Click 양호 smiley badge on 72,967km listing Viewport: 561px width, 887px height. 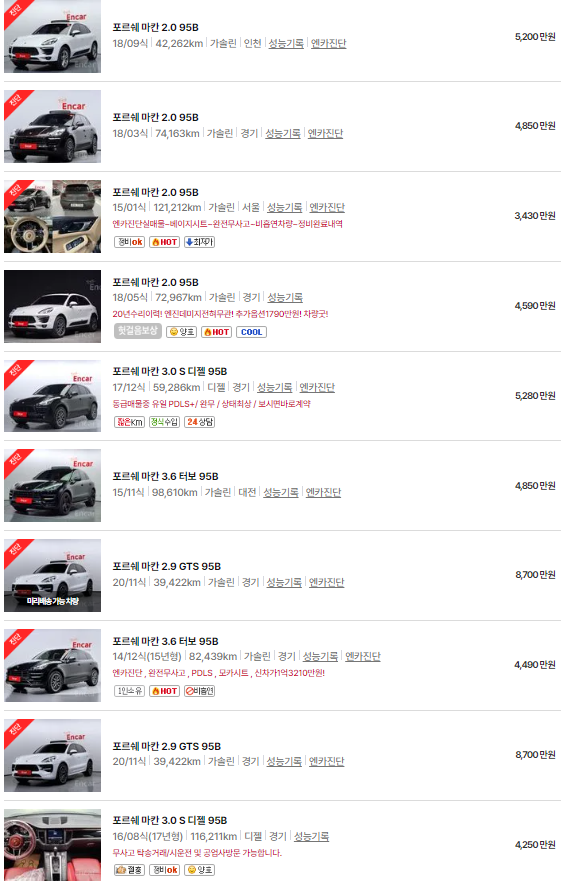[x=182, y=332]
